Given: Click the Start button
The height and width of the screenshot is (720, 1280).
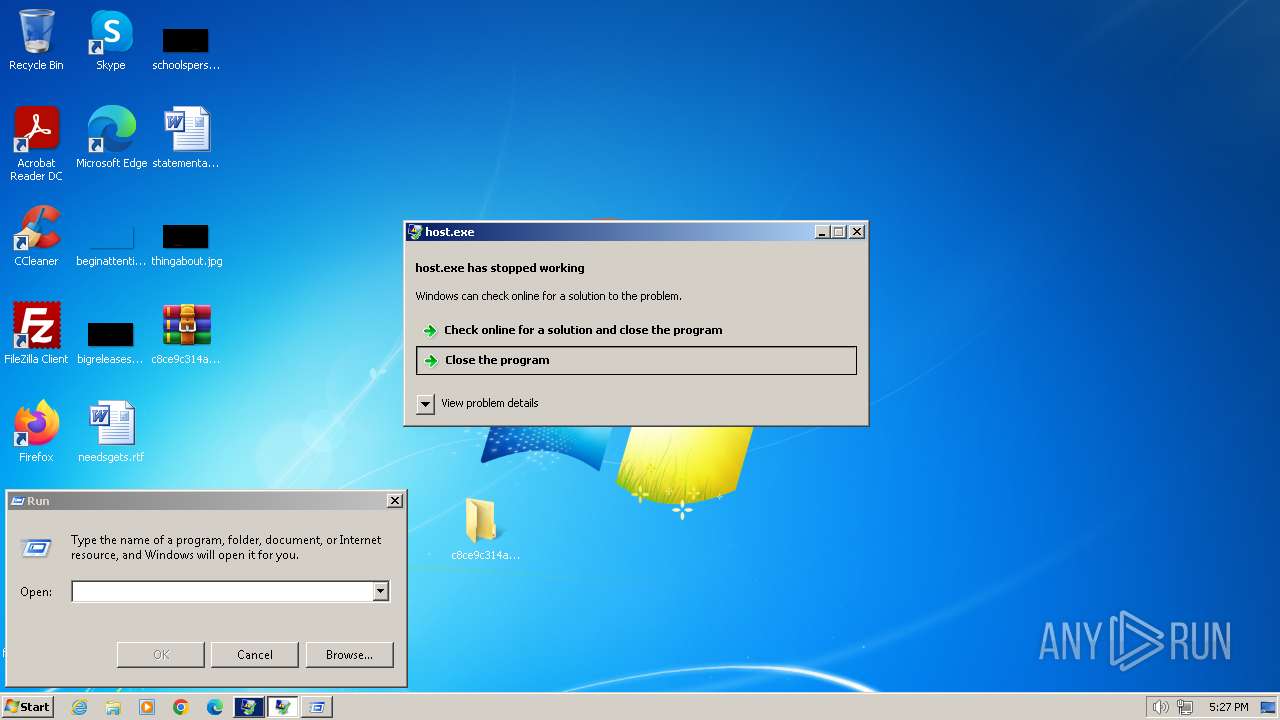Looking at the screenshot, I should 27,707.
